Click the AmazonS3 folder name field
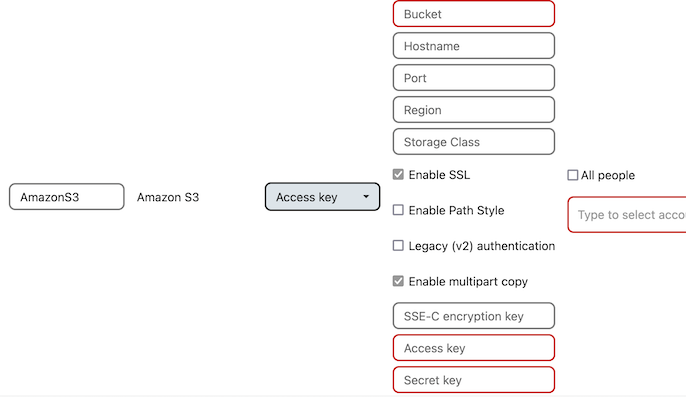 [x=66, y=197]
